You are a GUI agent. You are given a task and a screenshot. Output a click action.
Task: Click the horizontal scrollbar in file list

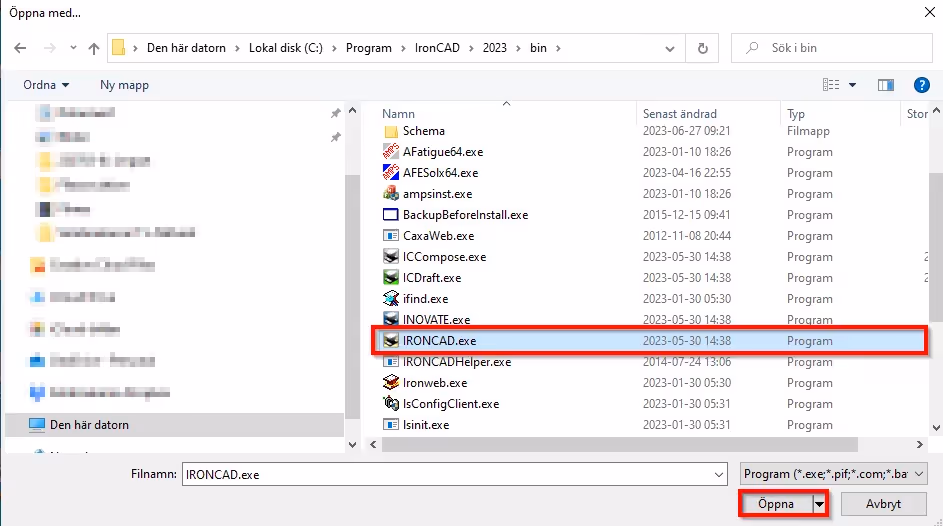619,445
